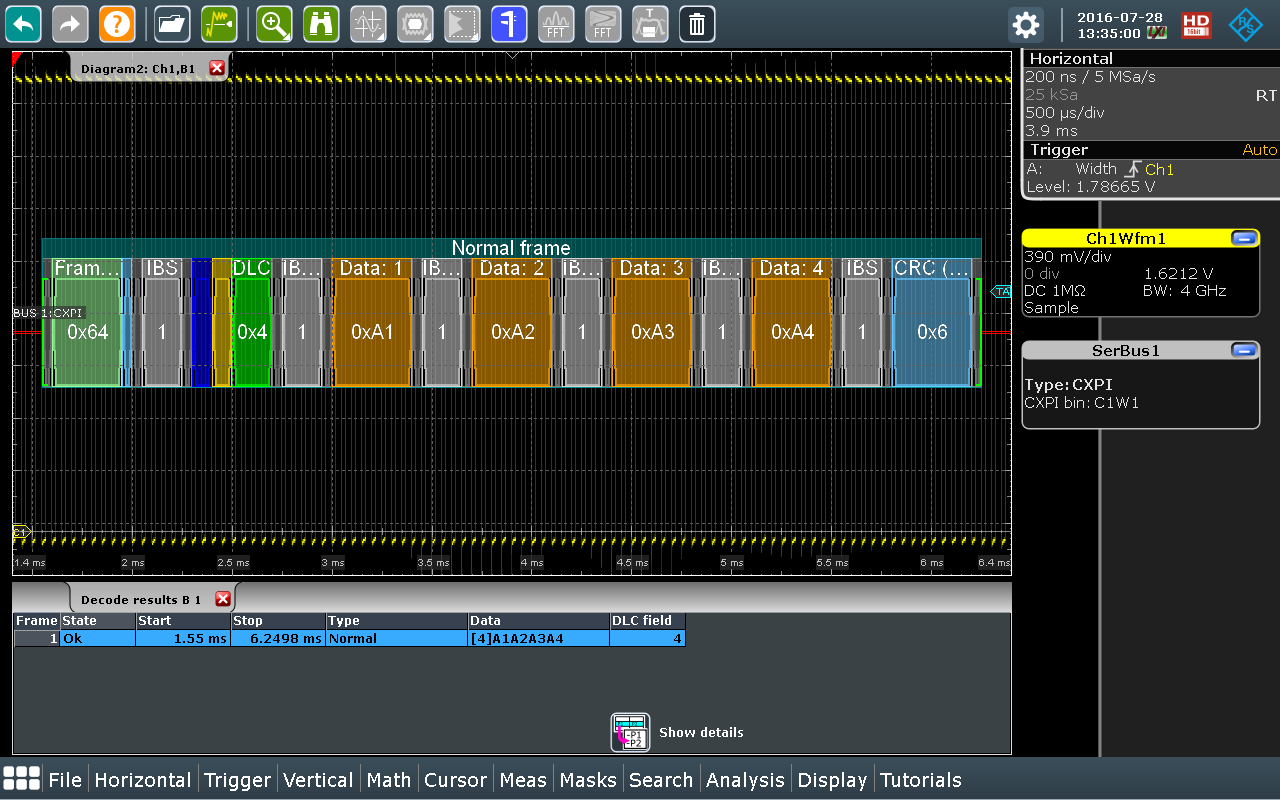1280x800 pixels.
Task: Click the open file folder icon
Action: [x=172, y=23]
